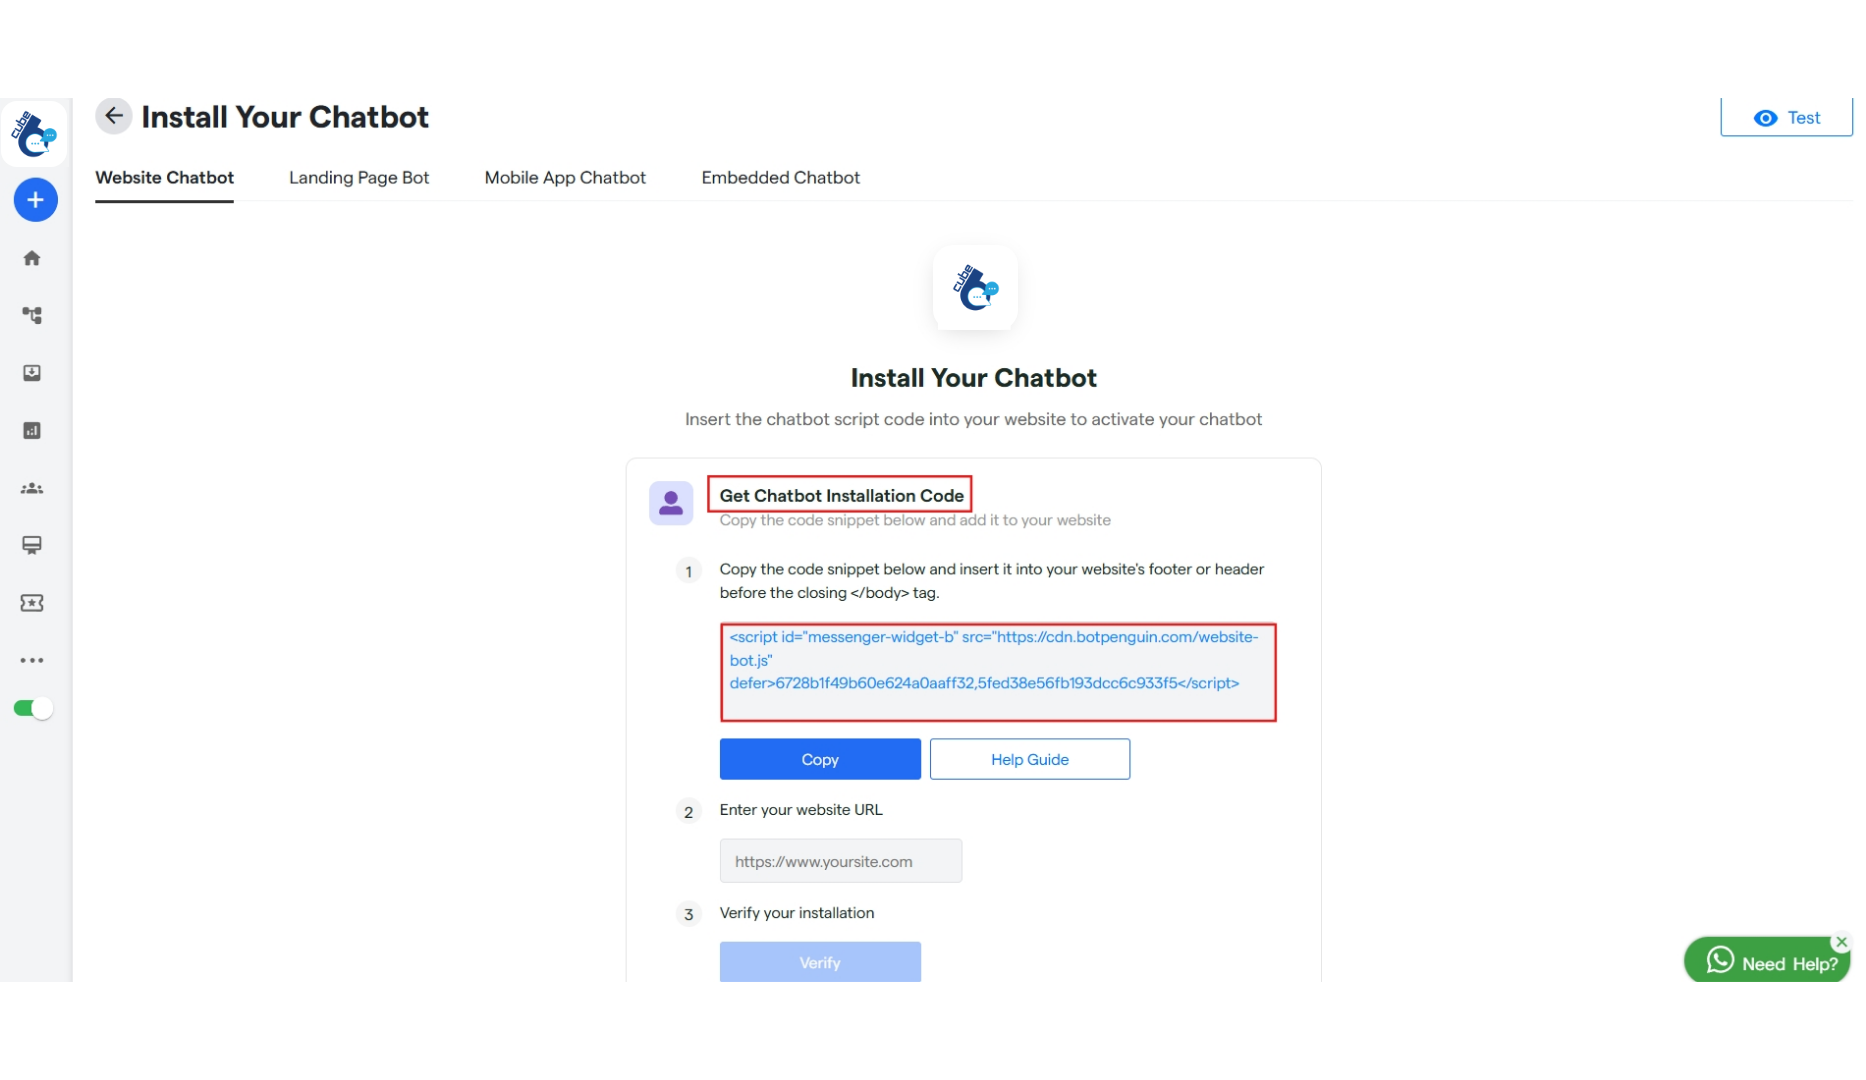Screen dimensions: 1866x1080
Task: Switch to the Landing Page Bot tab
Action: pyautogui.click(x=358, y=177)
